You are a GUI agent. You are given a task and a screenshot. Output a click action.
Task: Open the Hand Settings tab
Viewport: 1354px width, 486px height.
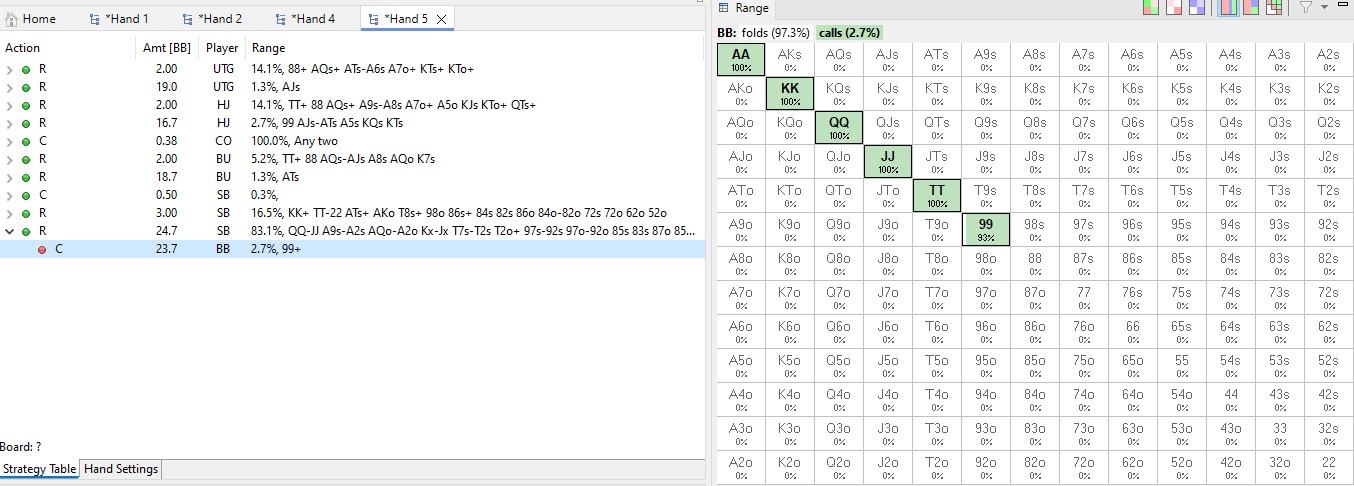[120, 469]
